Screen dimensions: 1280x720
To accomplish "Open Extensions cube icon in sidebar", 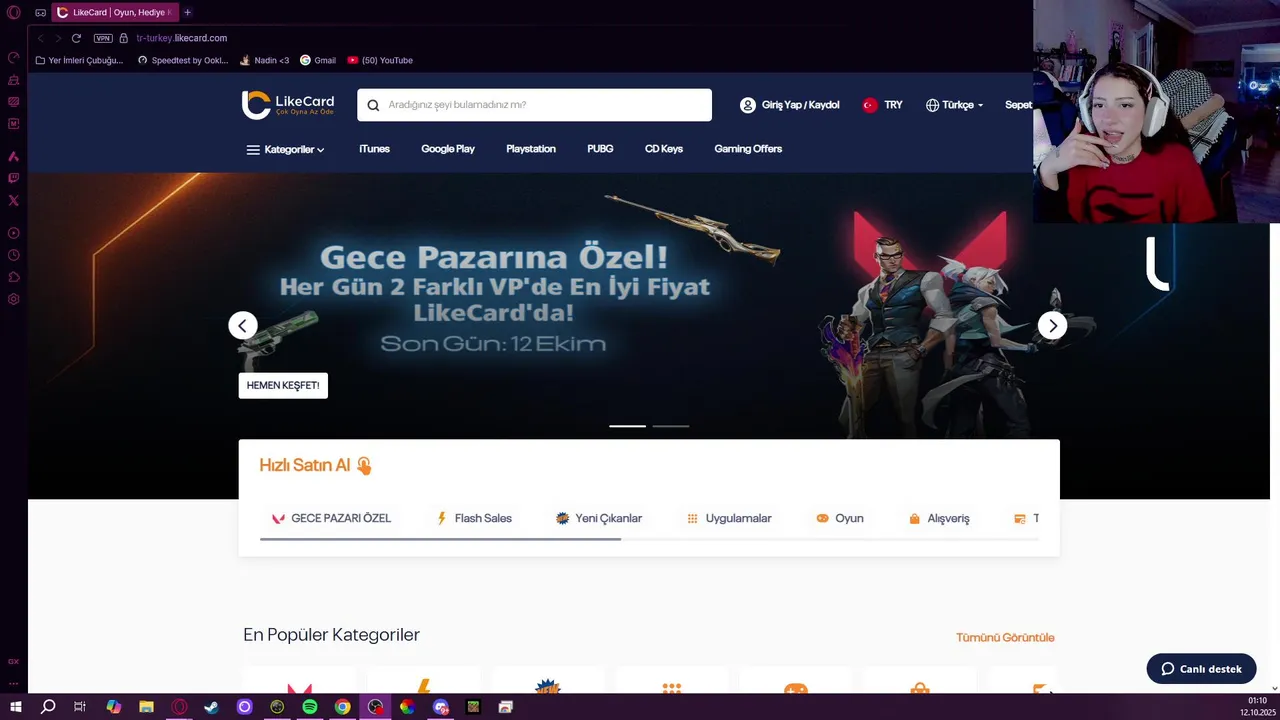I will coord(14,277).
